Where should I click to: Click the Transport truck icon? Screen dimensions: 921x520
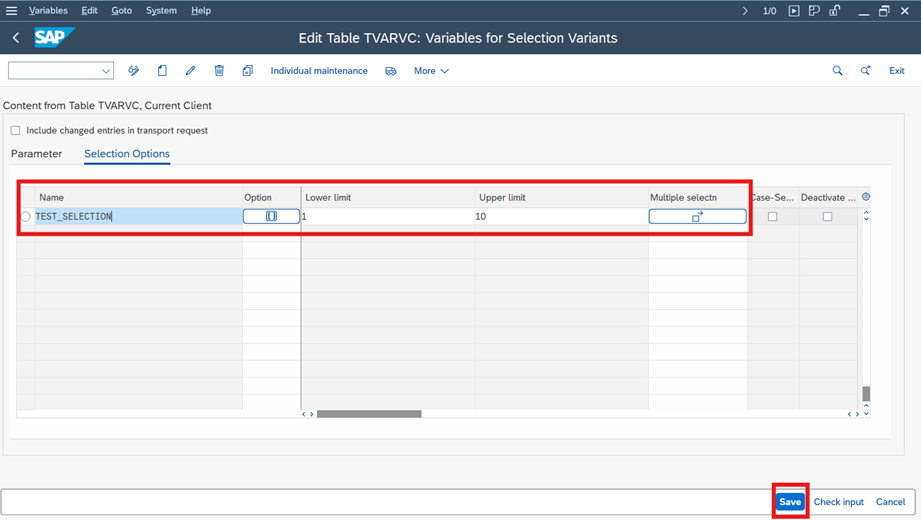[391, 71]
